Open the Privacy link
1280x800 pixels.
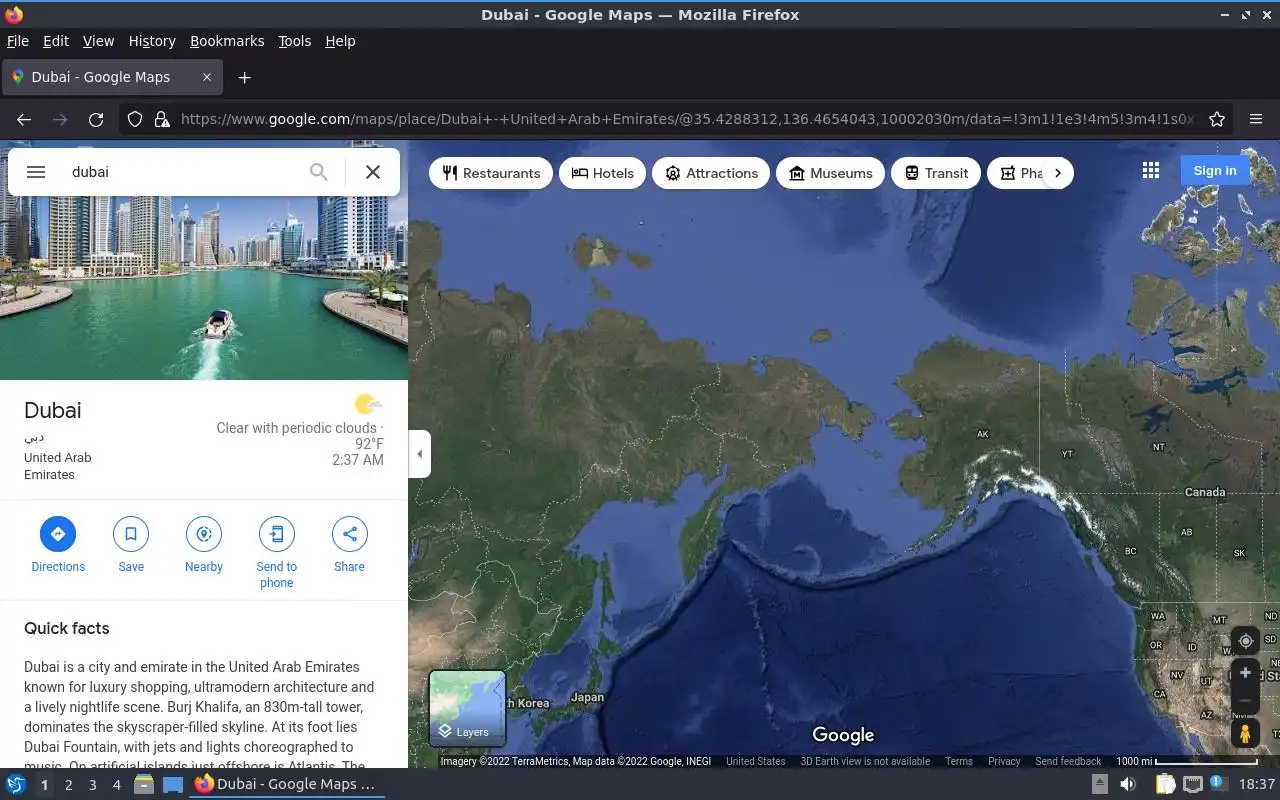(1004, 761)
